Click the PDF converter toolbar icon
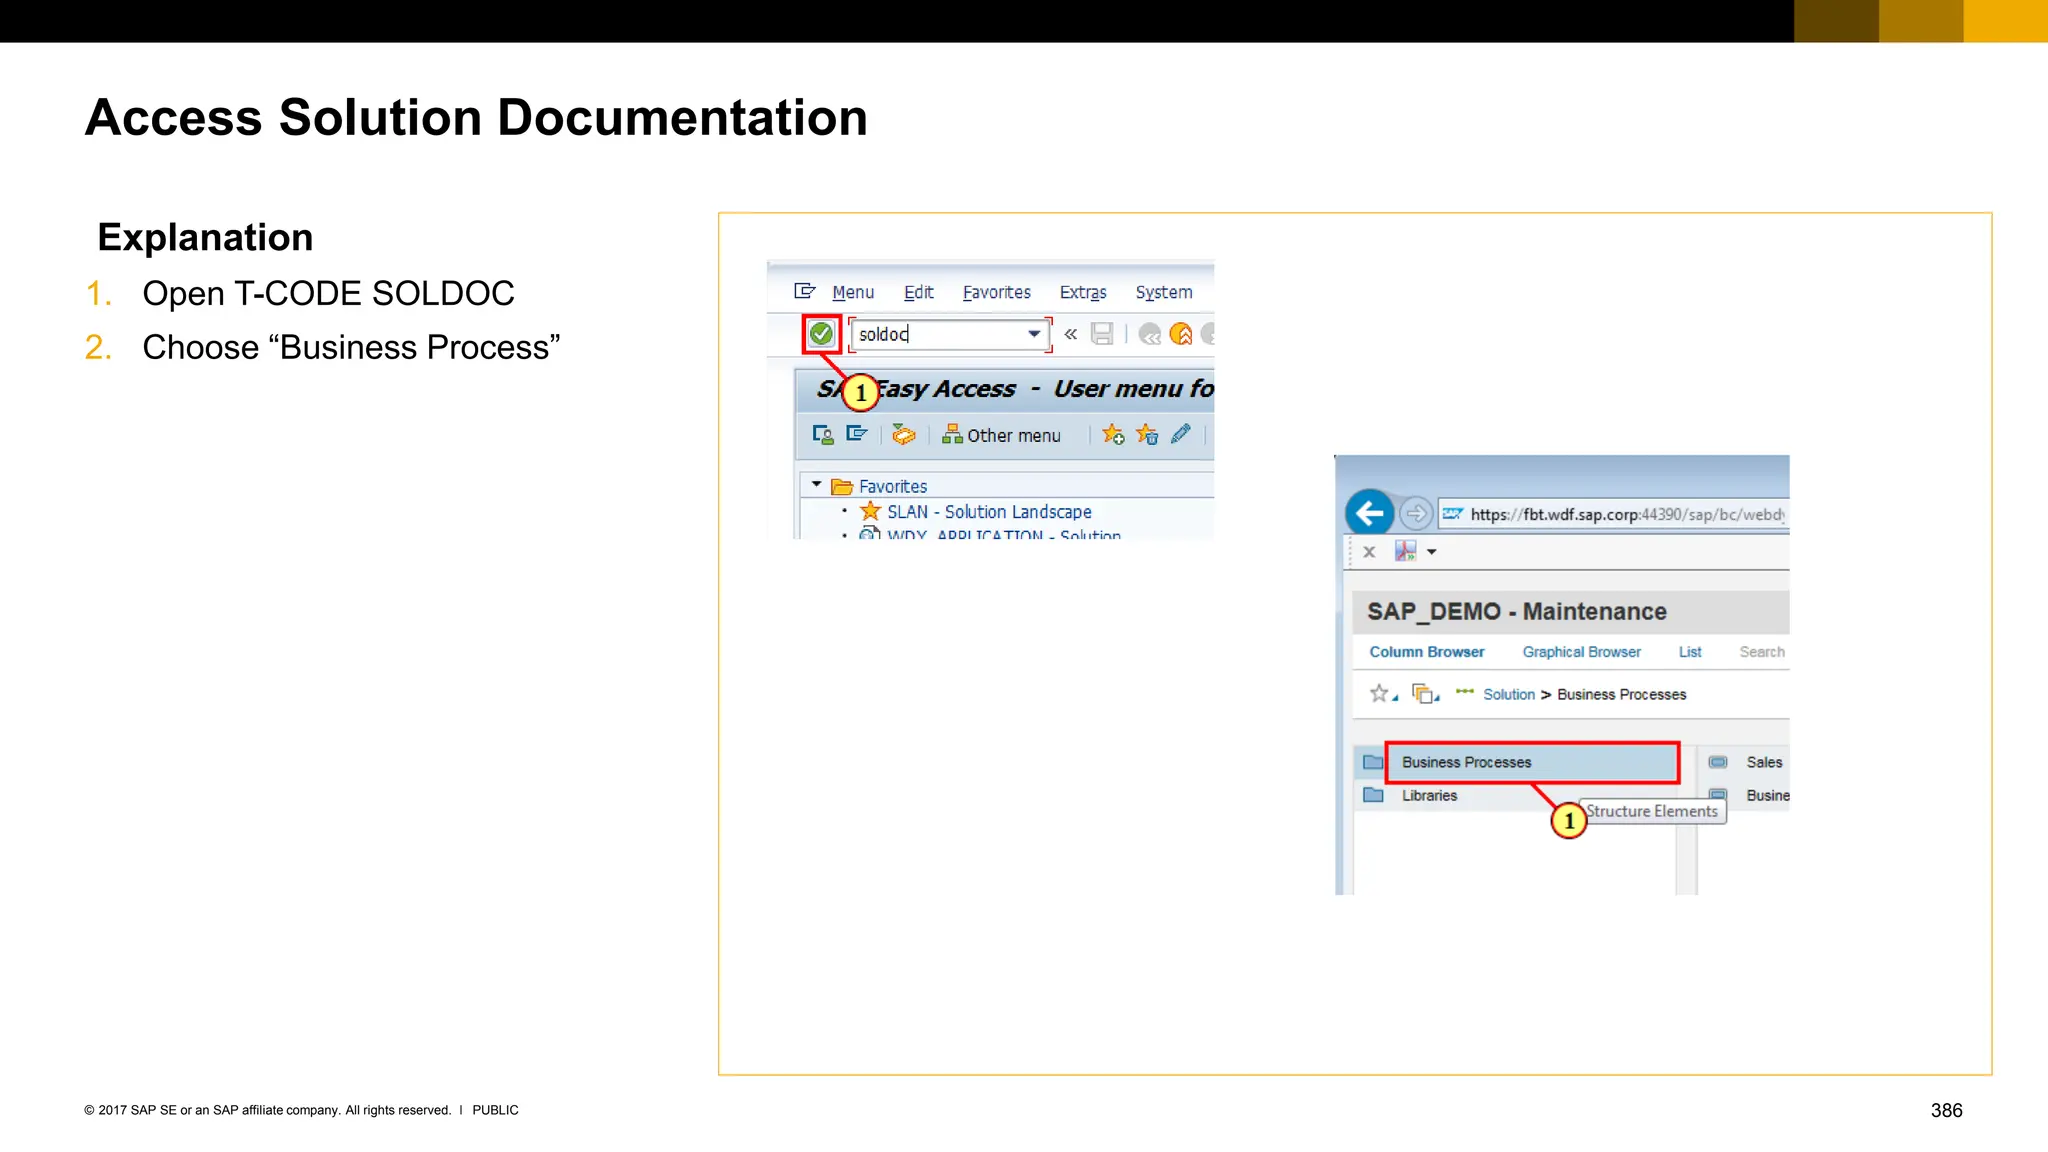 1405,551
